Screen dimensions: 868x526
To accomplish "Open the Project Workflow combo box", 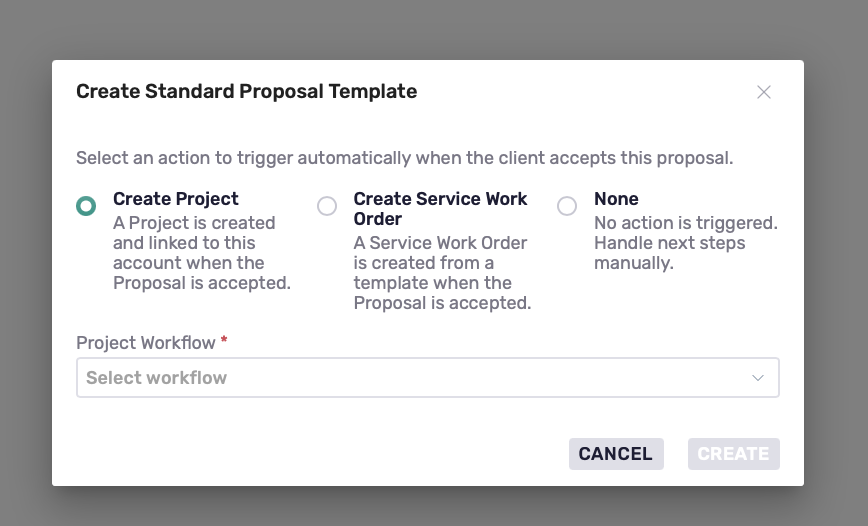I will [428, 378].
